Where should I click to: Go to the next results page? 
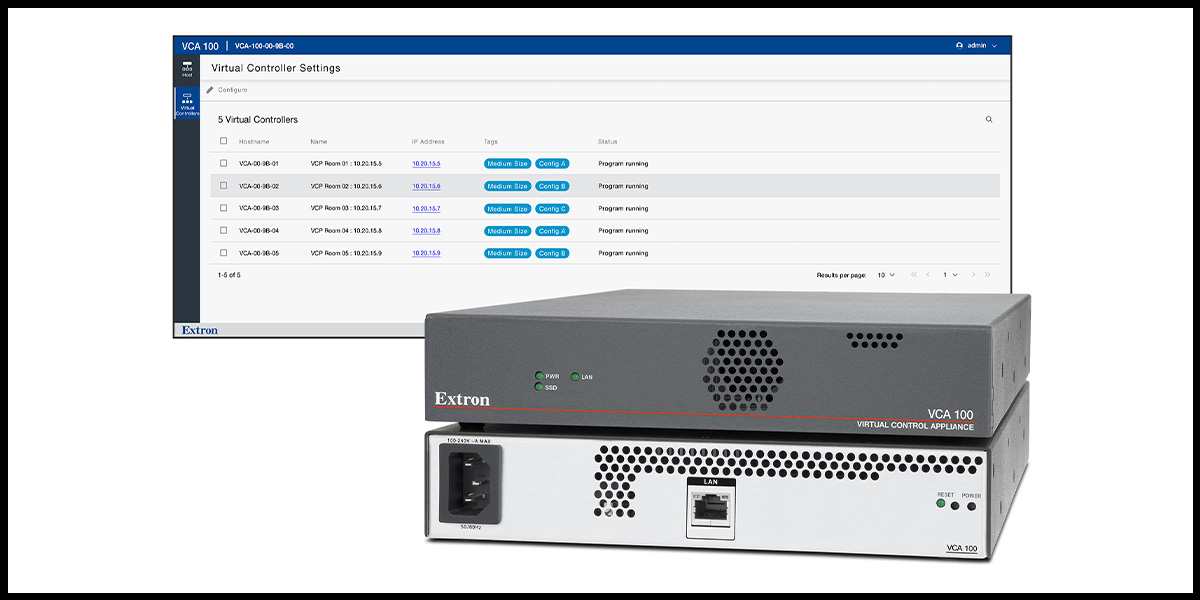coord(972,274)
